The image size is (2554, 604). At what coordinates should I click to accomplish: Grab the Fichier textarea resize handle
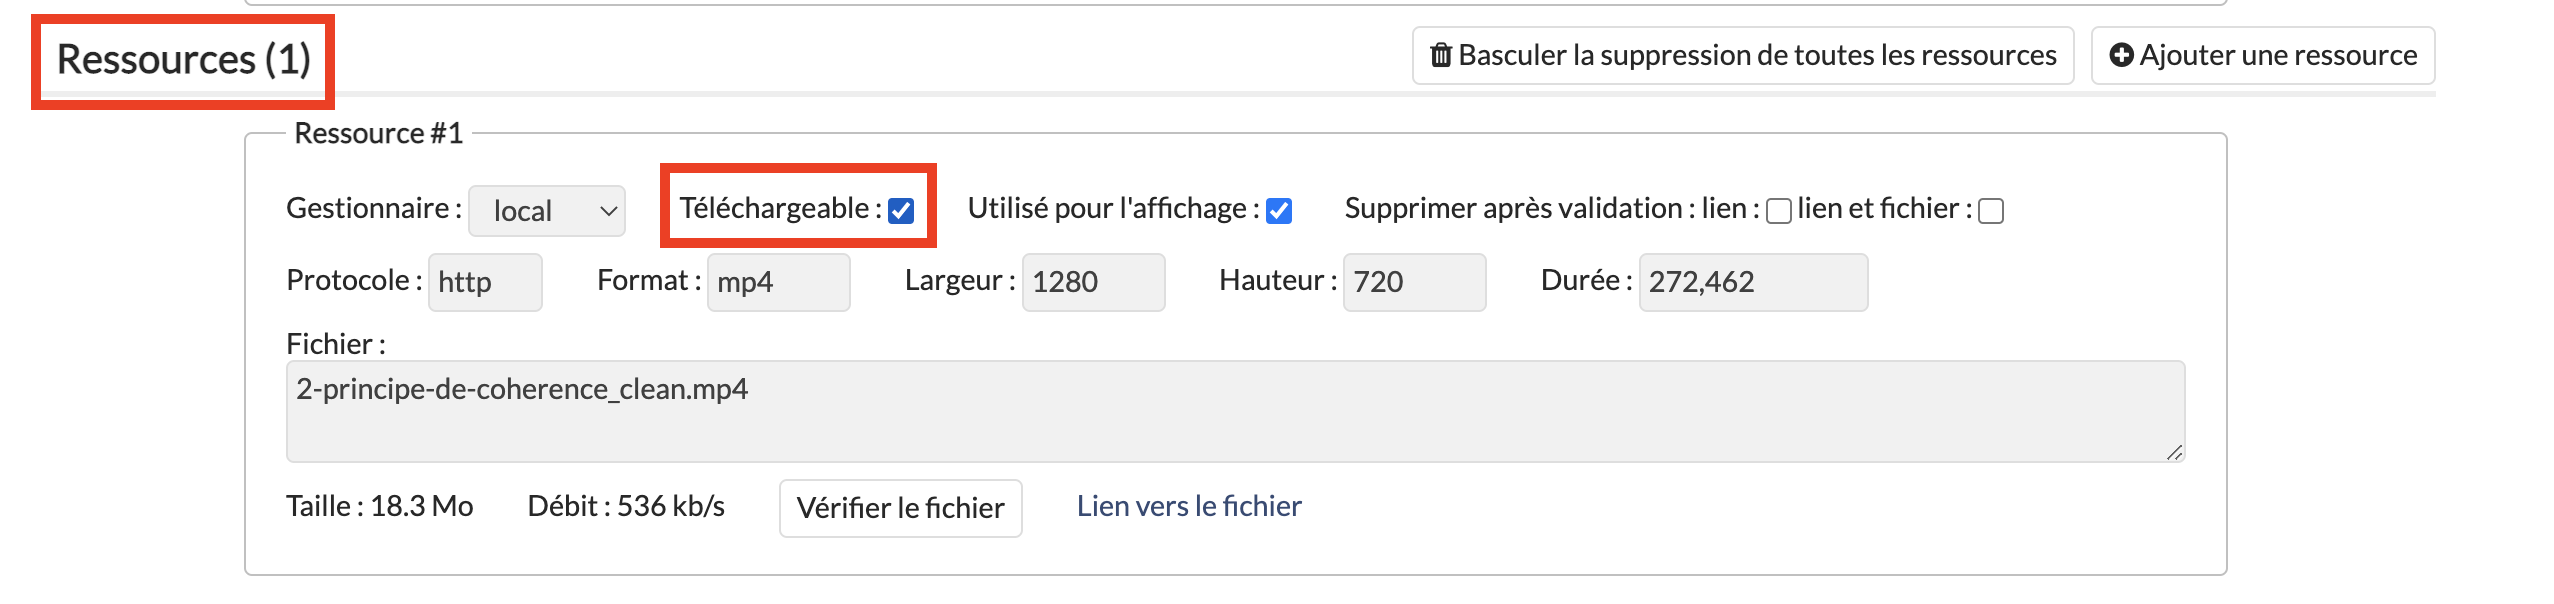tap(2174, 453)
